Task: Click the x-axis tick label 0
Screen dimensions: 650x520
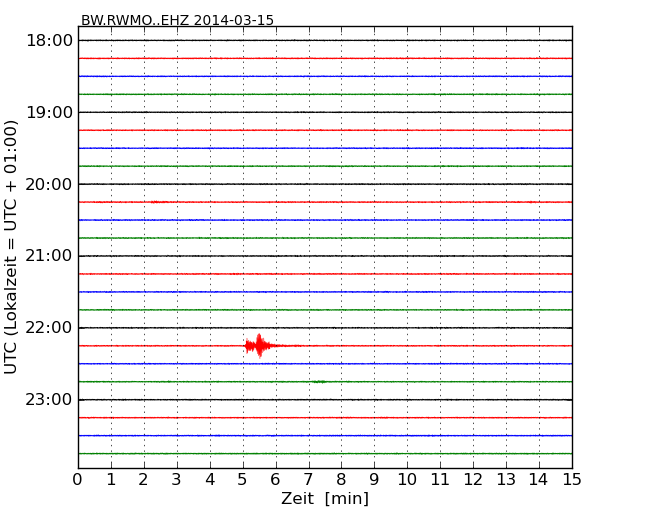Action: (x=78, y=480)
